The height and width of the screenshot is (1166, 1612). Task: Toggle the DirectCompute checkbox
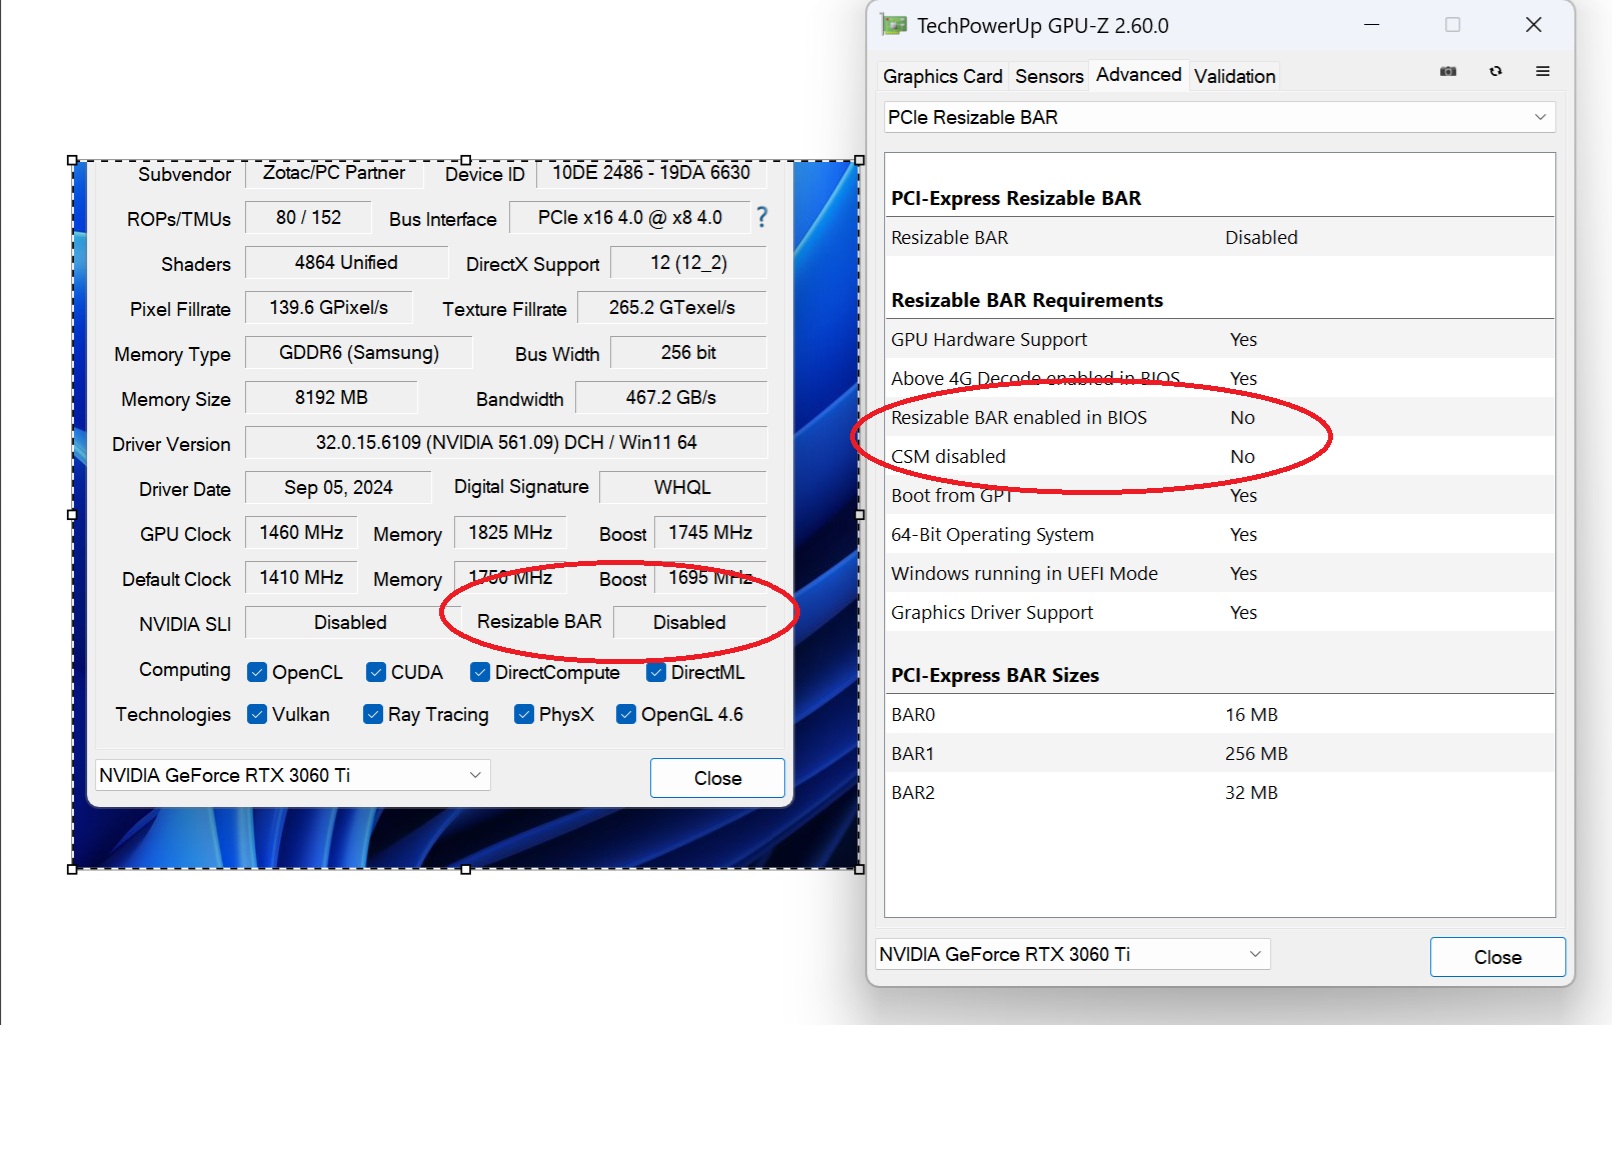[x=480, y=672]
